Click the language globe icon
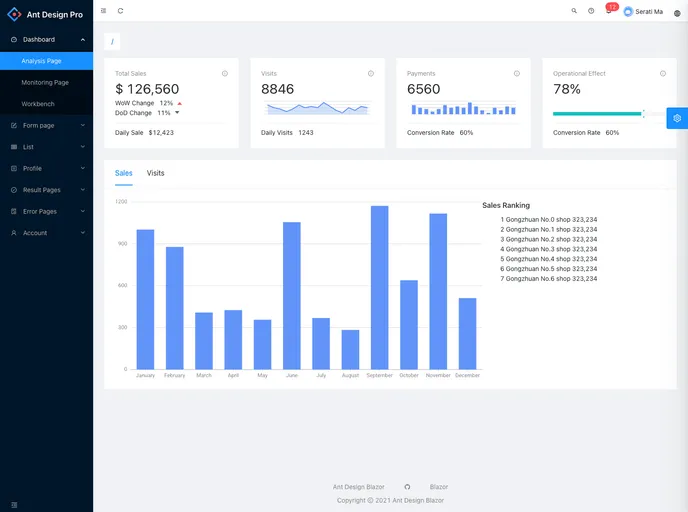Image resolution: width=688 pixels, height=512 pixels. (677, 12)
